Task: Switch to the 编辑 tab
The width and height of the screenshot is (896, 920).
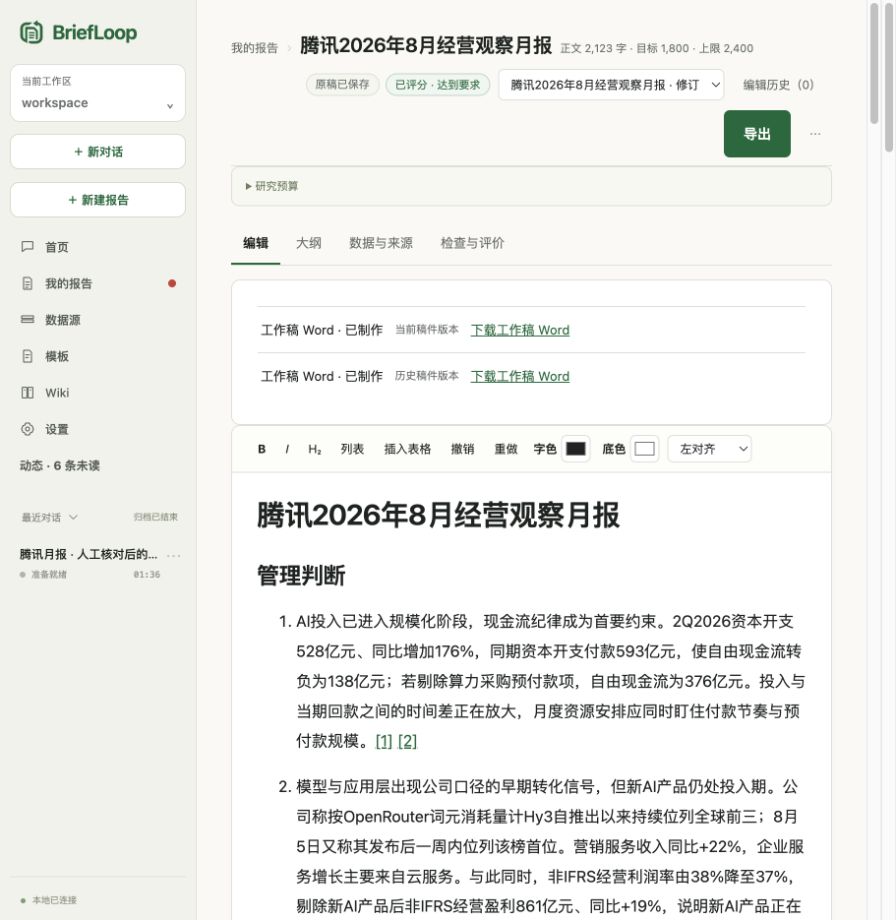Action: pos(256,243)
